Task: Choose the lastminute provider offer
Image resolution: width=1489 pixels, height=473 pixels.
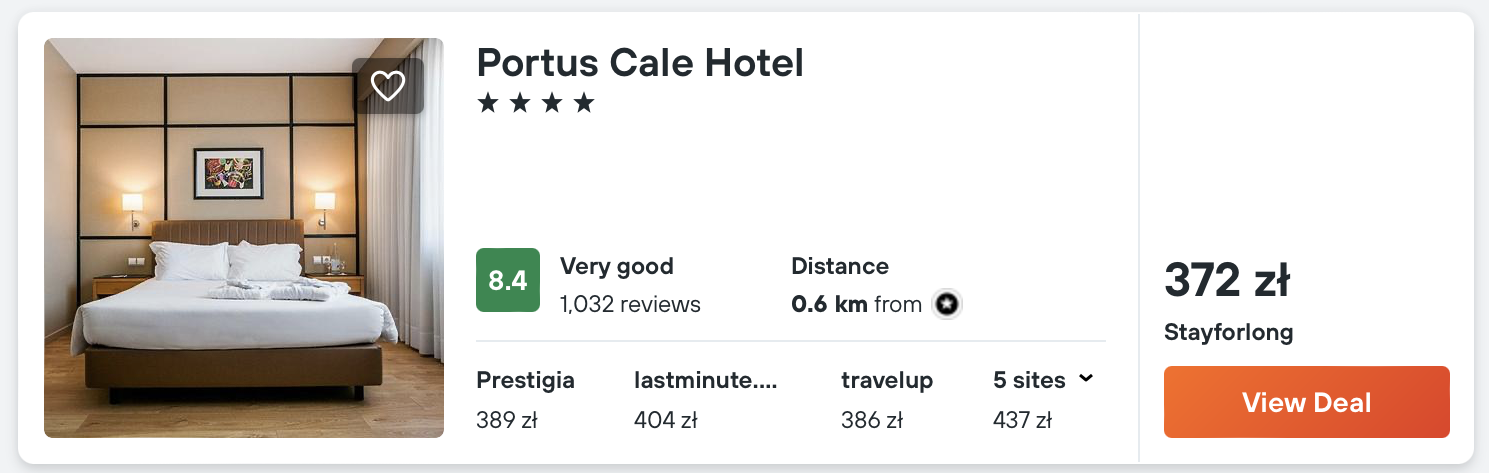Action: [x=705, y=380]
